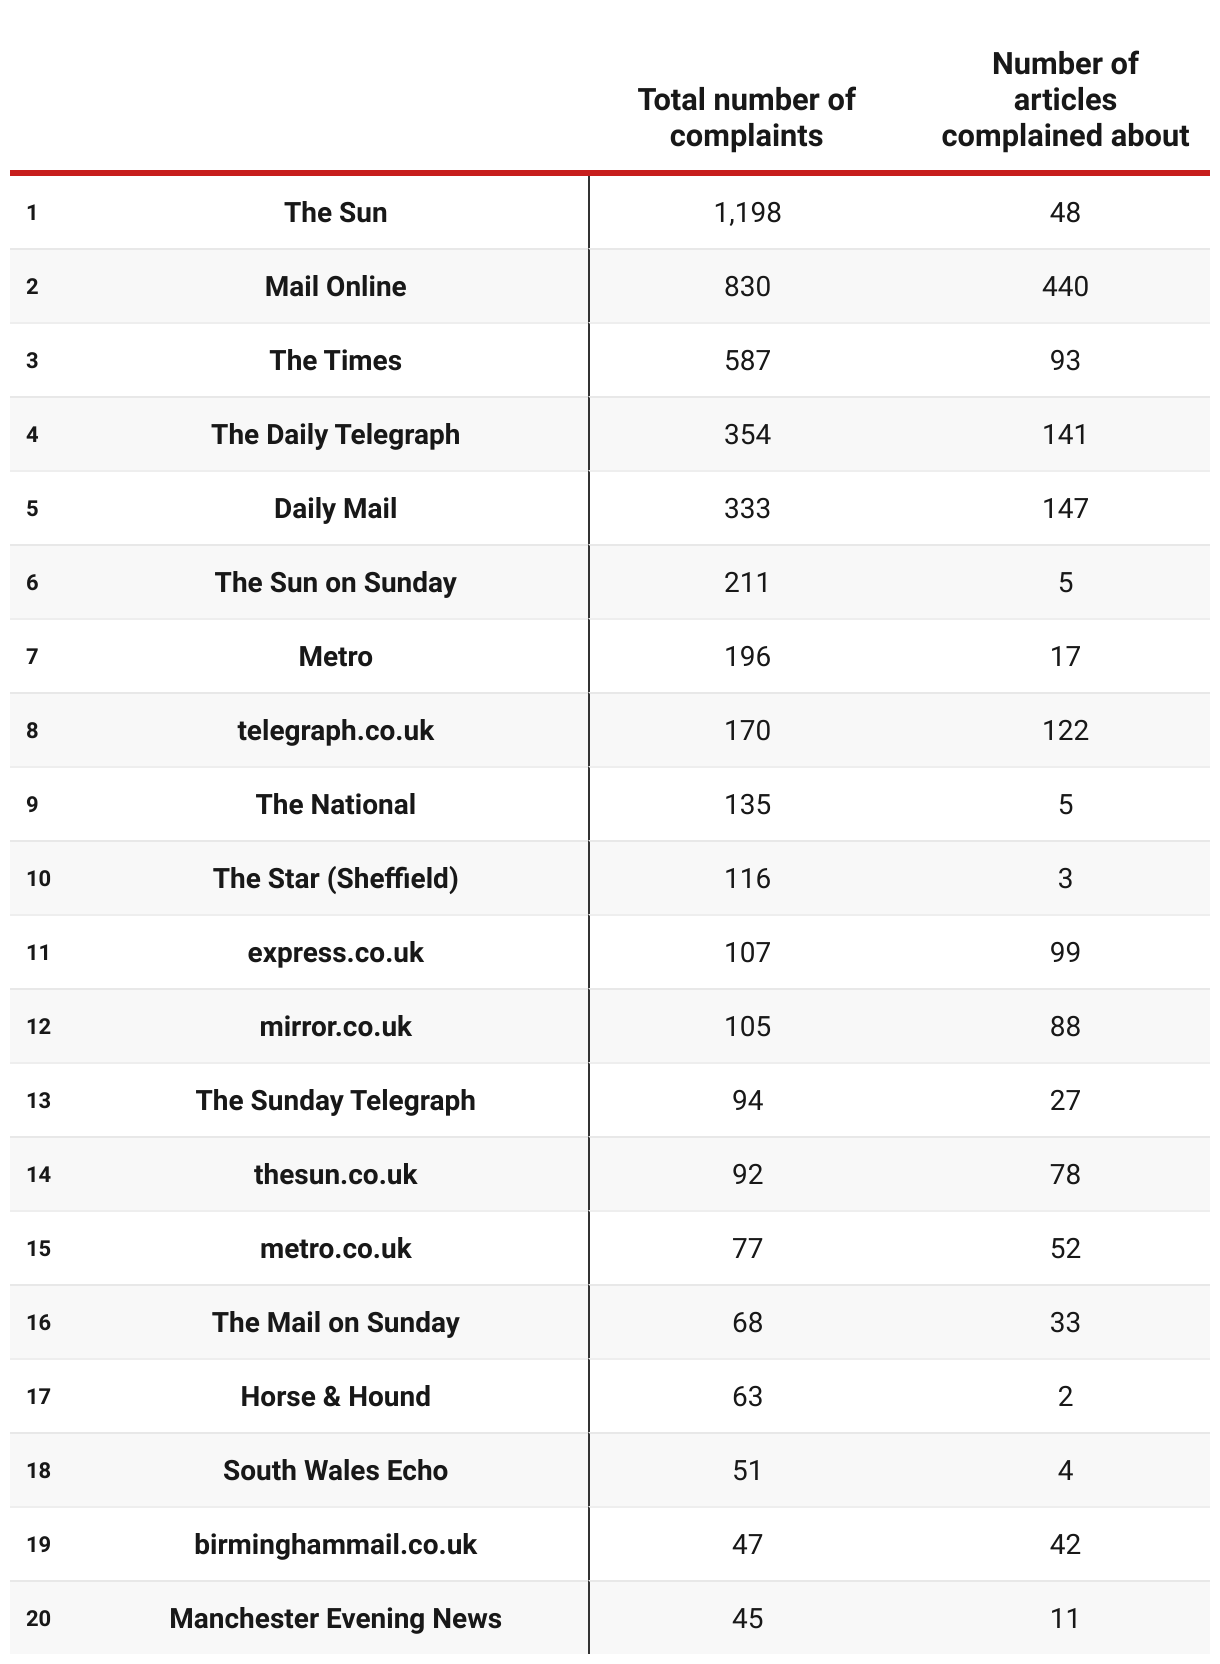Click The Sun on Sunday entry
Viewport: 1220px width, 1664px height.
(335, 582)
